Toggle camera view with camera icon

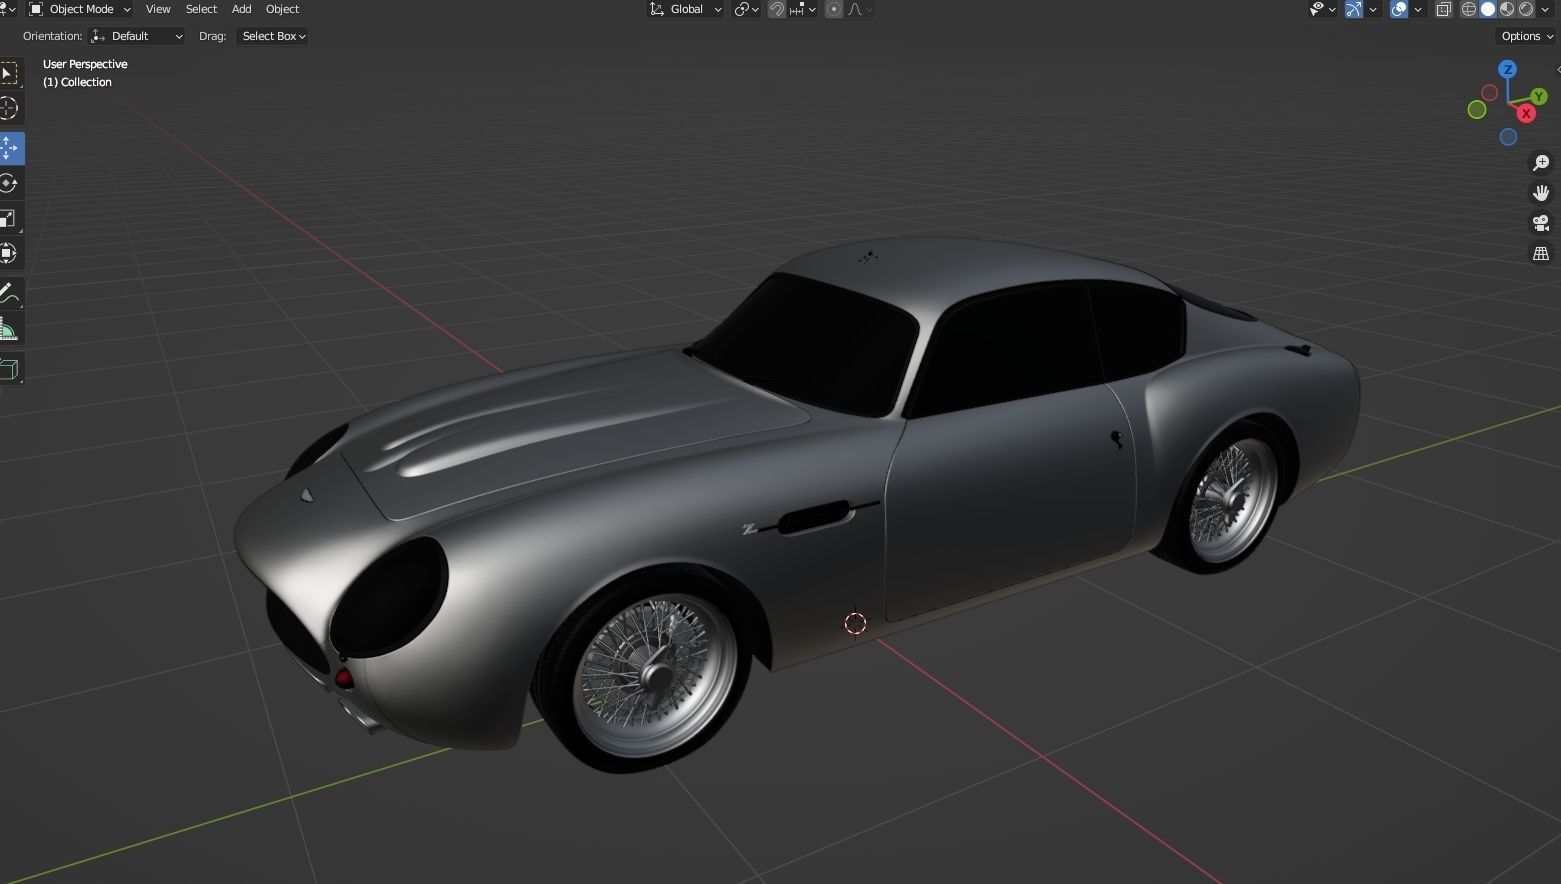tap(1541, 223)
